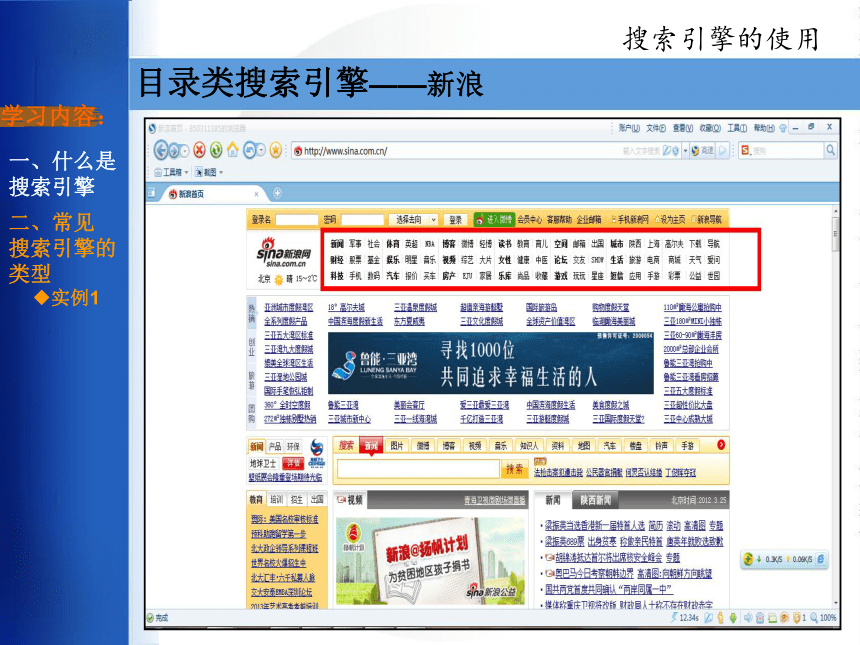Click the 高速 speed mode button

click(x=703, y=150)
